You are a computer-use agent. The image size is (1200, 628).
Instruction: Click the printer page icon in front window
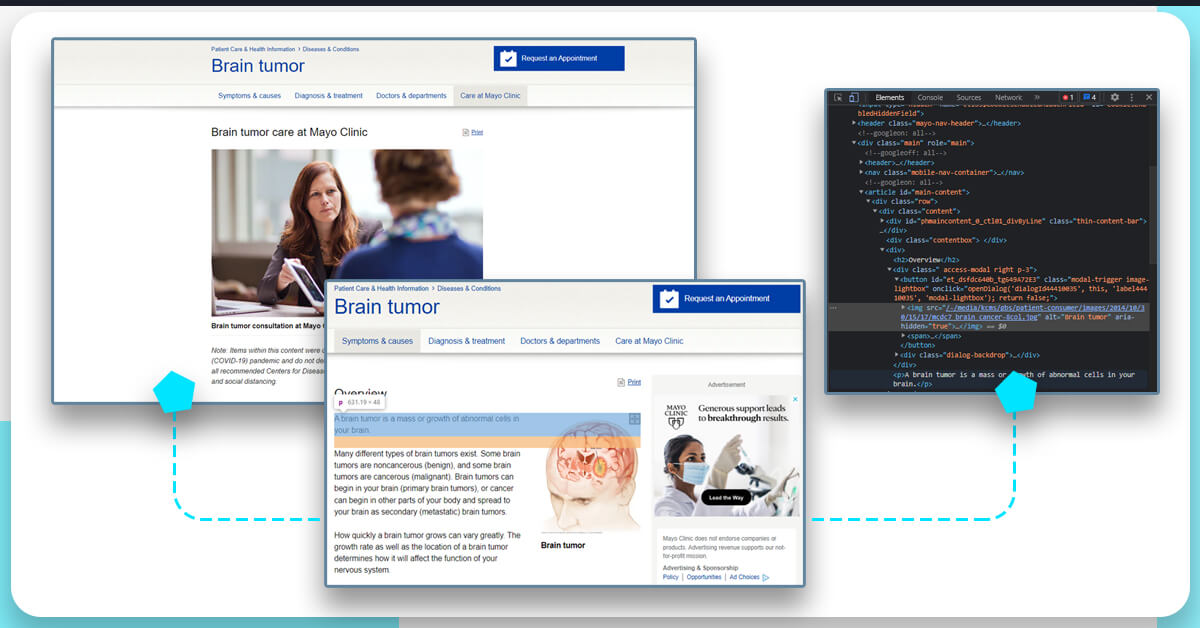pos(621,382)
